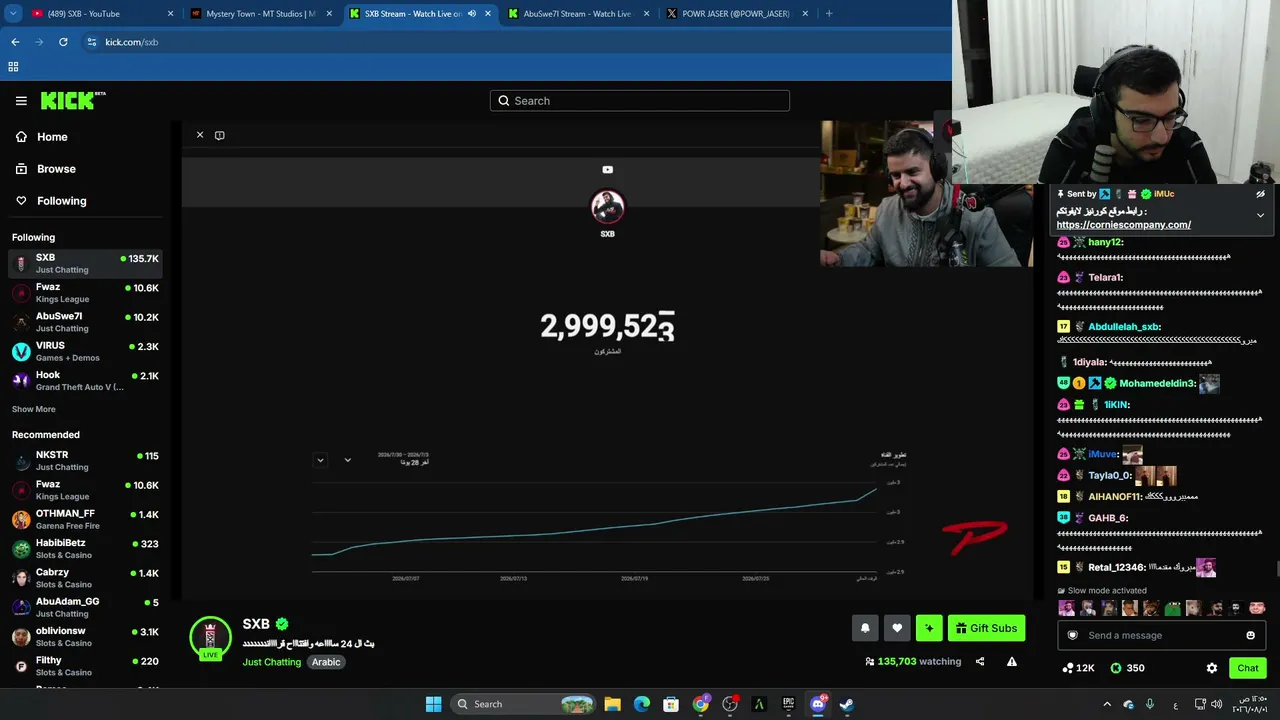Open the Hook channel
Viewport: 1280px width, 720px height.
click(85, 381)
